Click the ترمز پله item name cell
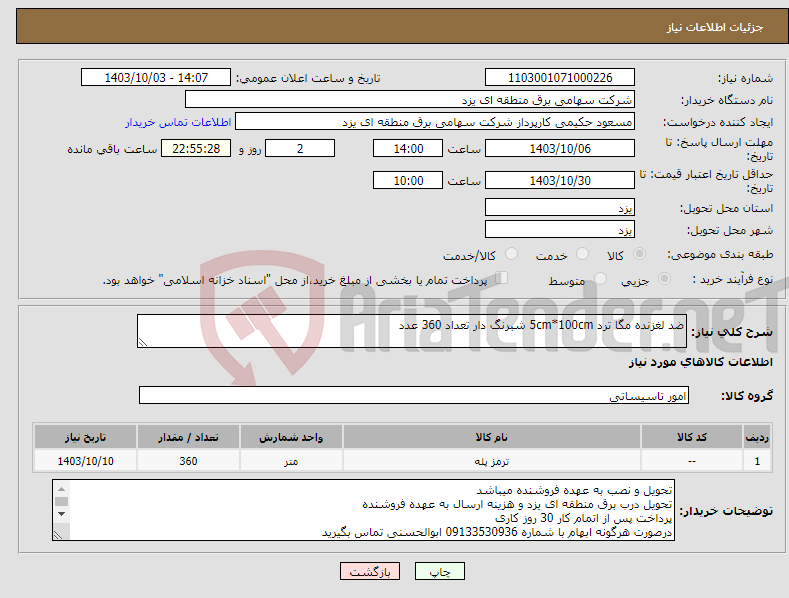This screenshot has height=598, width=789. click(x=492, y=461)
